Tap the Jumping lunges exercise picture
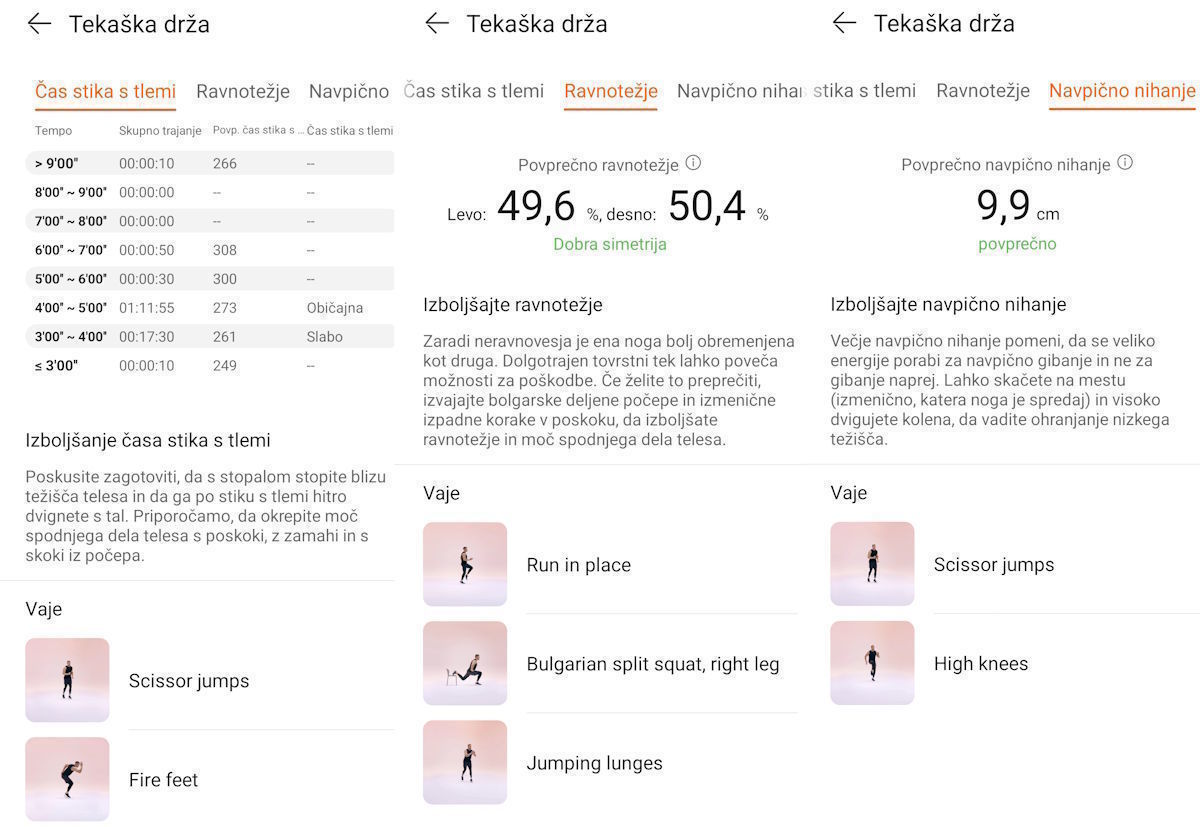 (x=465, y=762)
